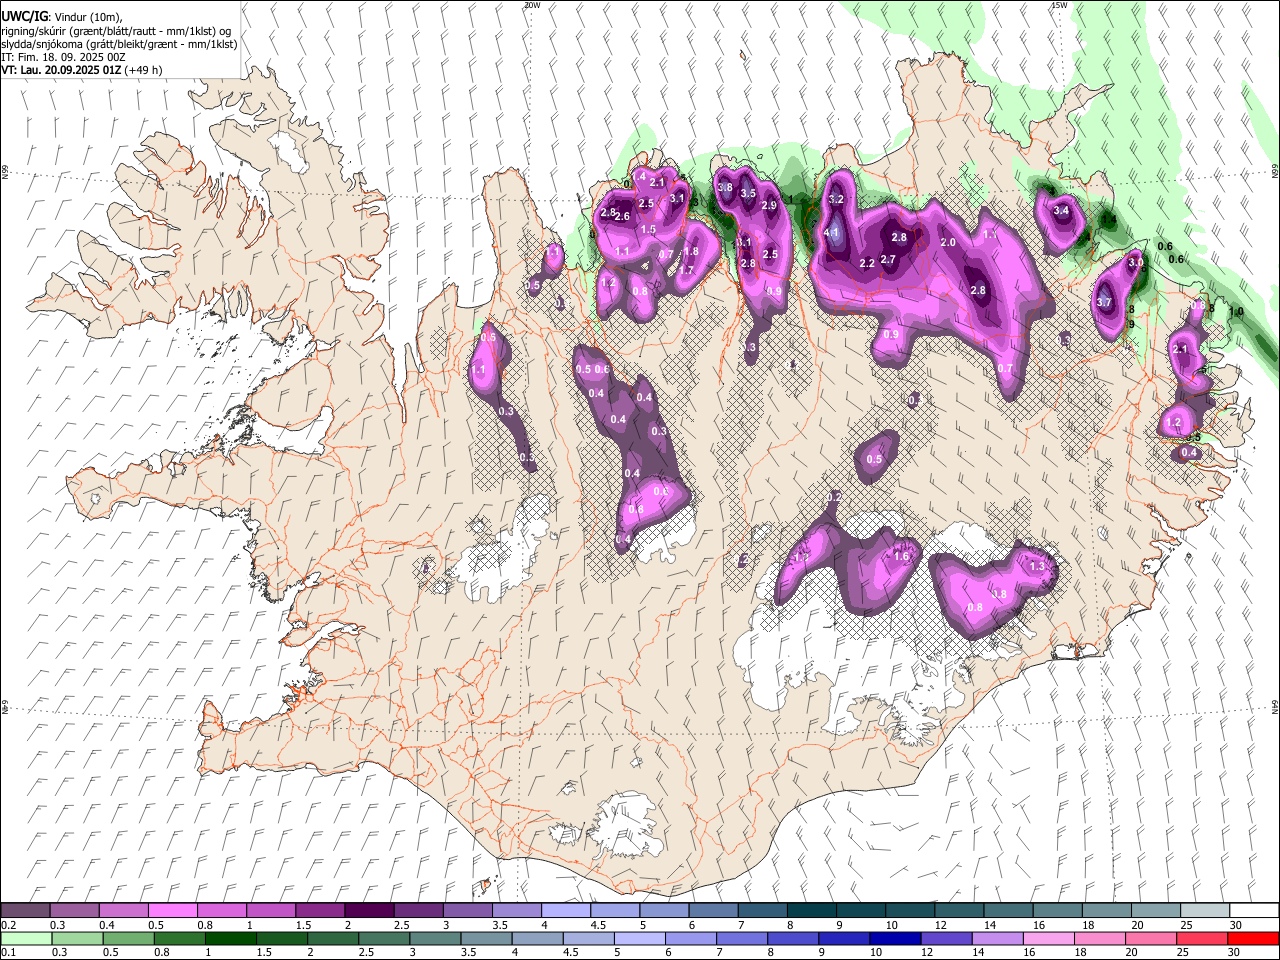Pick the dark teal 9 swatch, top legend row
The height and width of the screenshot is (960, 1280).
(861, 910)
